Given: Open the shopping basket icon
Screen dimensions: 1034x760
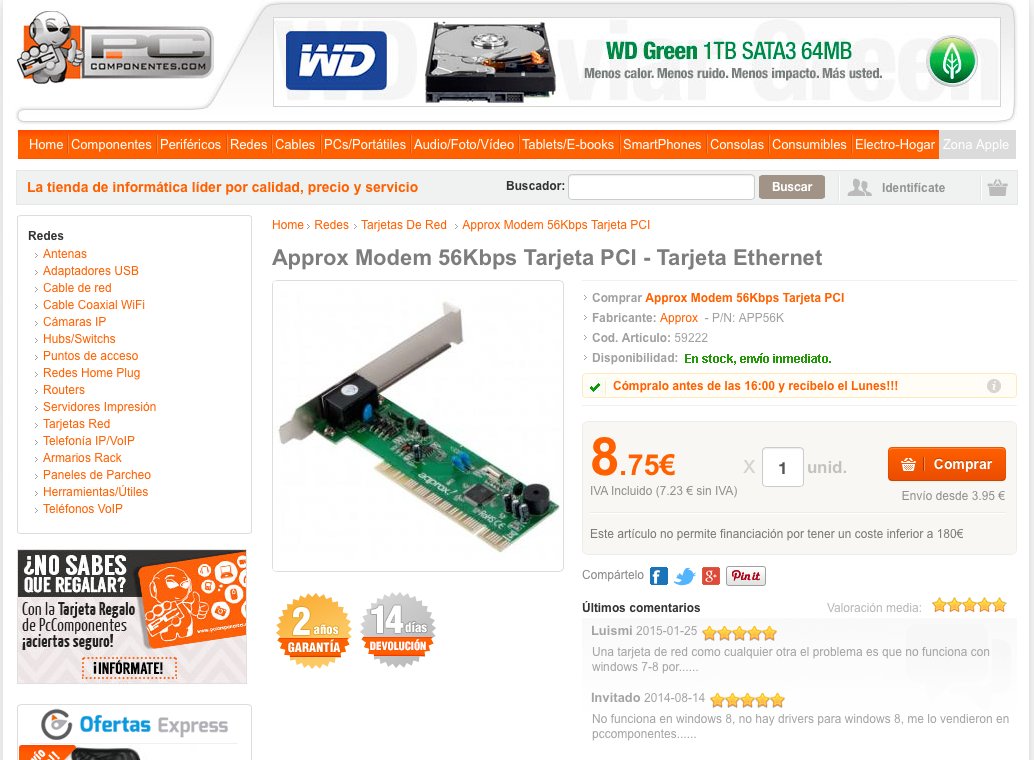Looking at the screenshot, I should point(997,187).
